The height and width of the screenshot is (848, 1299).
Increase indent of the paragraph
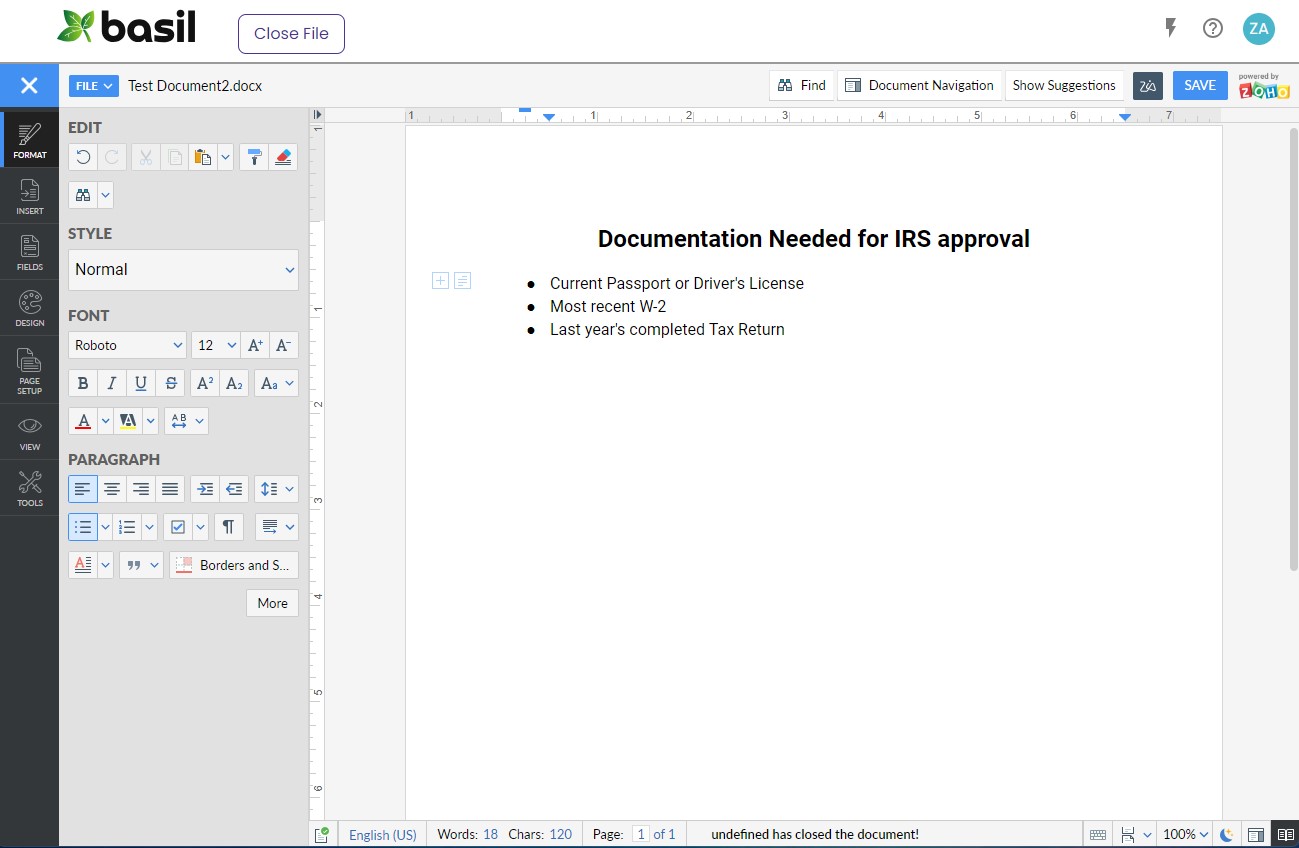point(205,489)
